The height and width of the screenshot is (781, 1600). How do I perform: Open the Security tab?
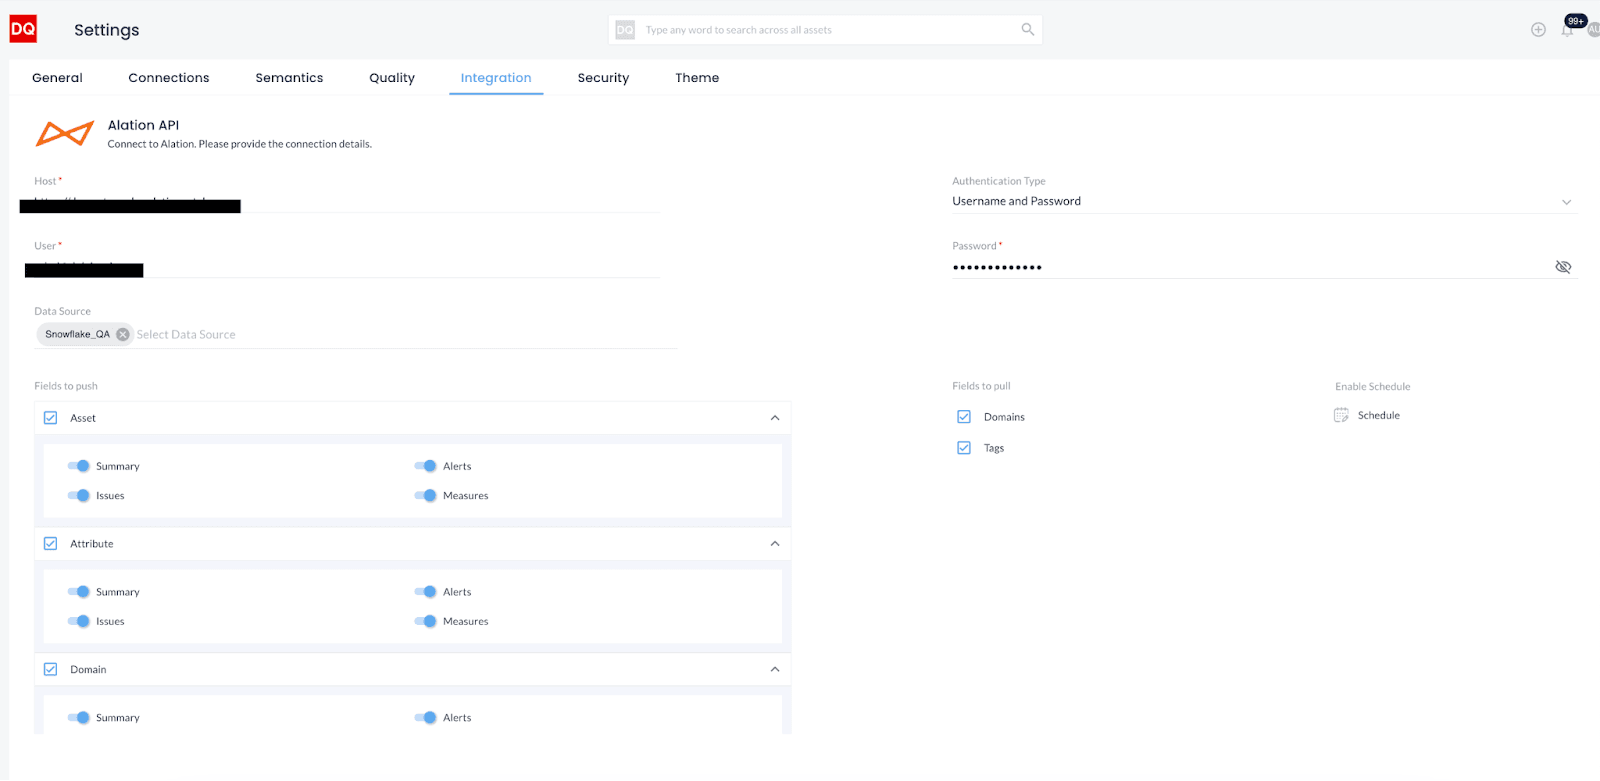point(603,78)
